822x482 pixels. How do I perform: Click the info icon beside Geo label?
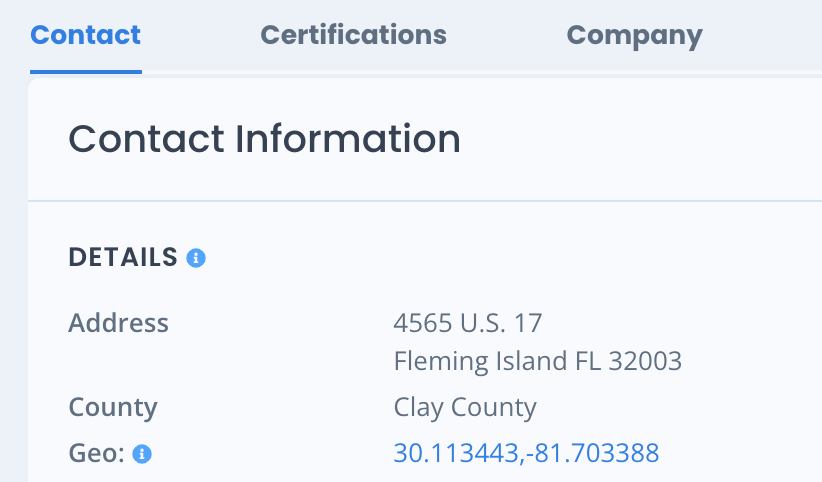click(142, 454)
